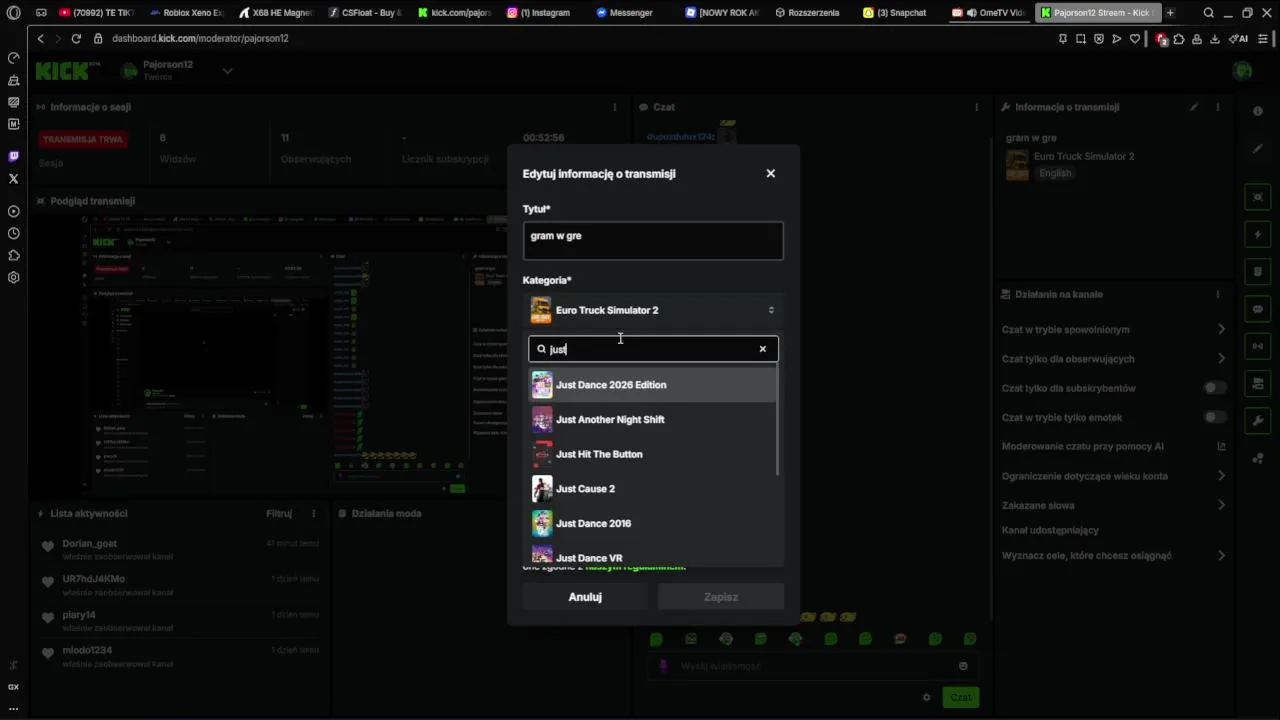Image resolution: width=1280 pixels, height=720 pixels.
Task: Open Czat panel three-dot menu
Action: click(976, 107)
